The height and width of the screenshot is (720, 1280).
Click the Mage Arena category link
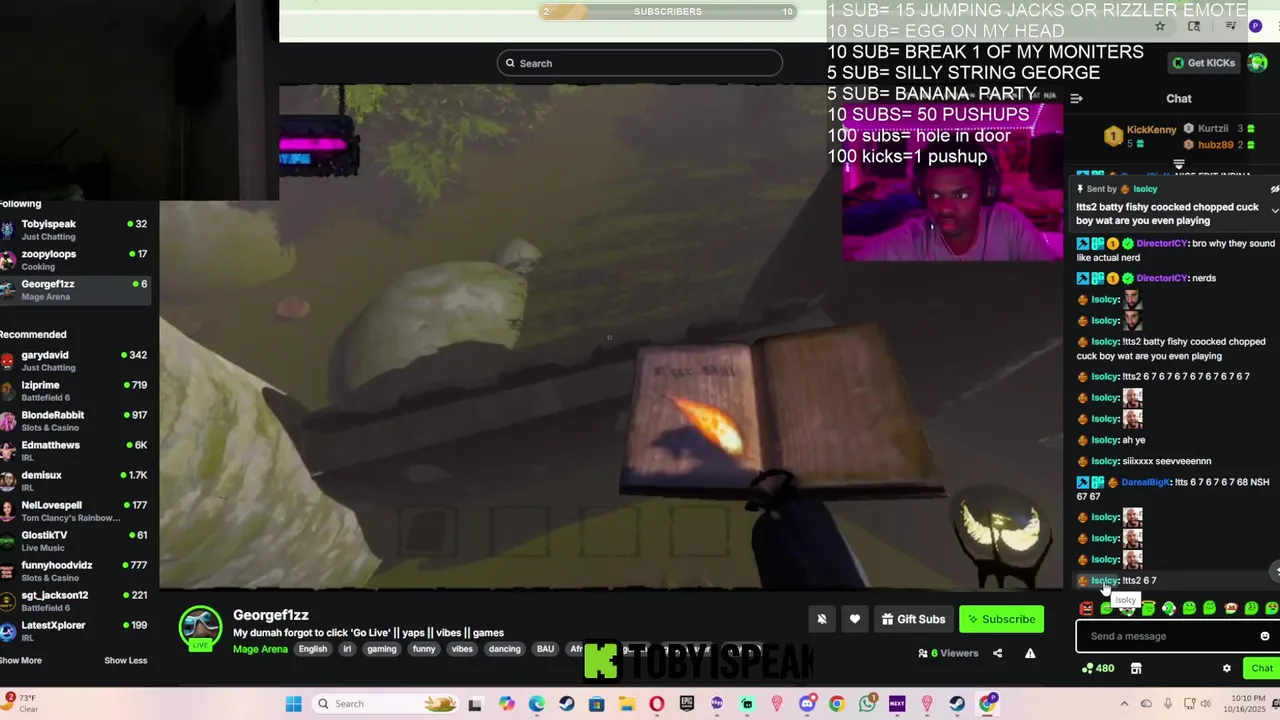260,649
